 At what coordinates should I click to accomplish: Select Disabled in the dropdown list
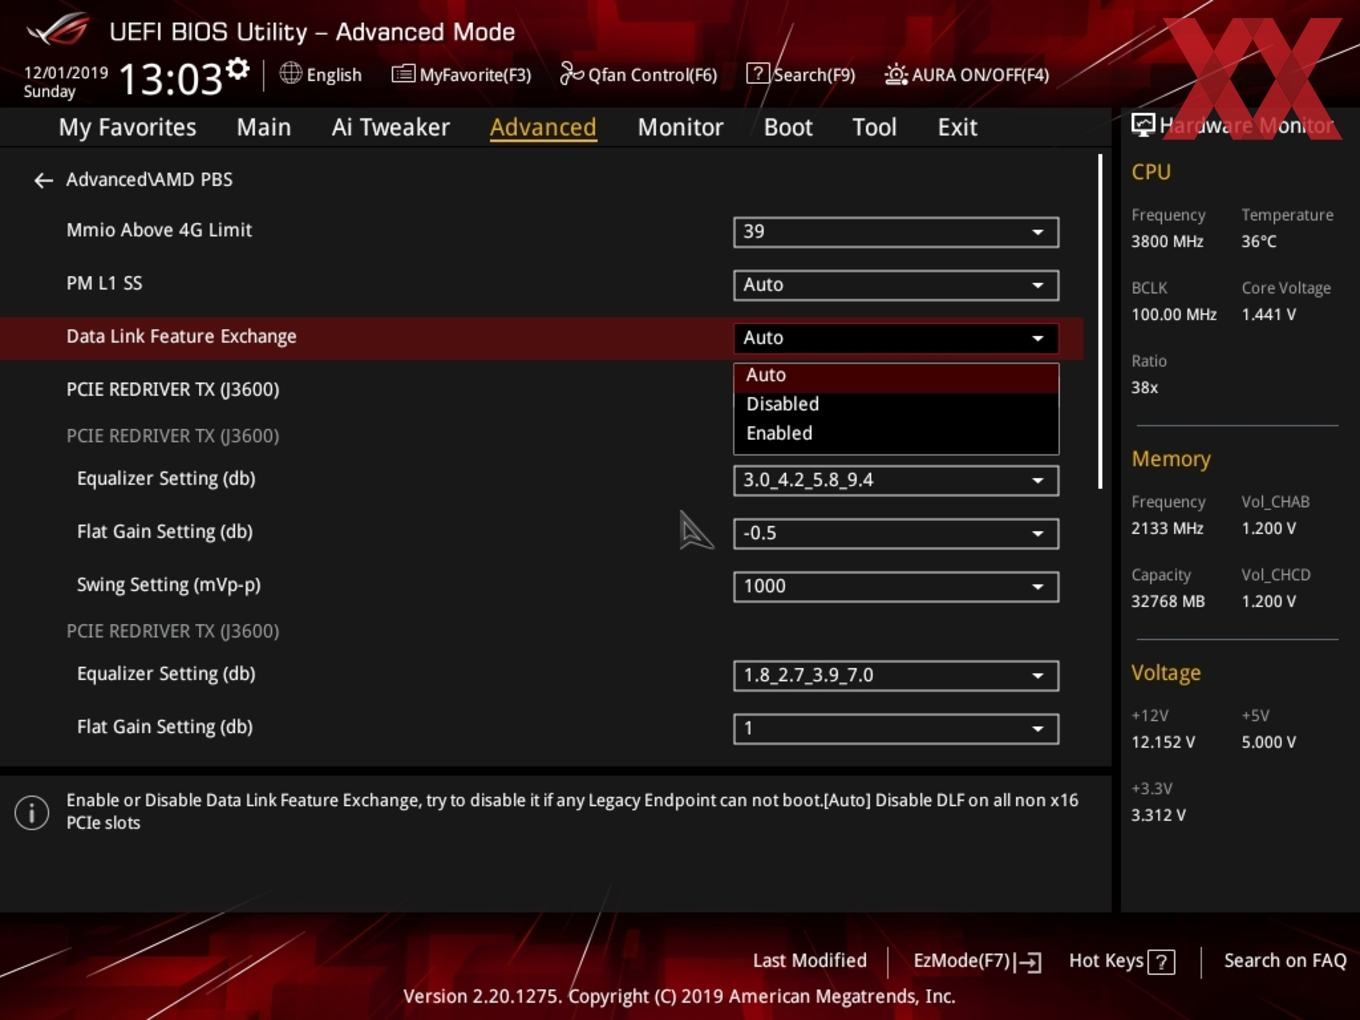(896, 404)
